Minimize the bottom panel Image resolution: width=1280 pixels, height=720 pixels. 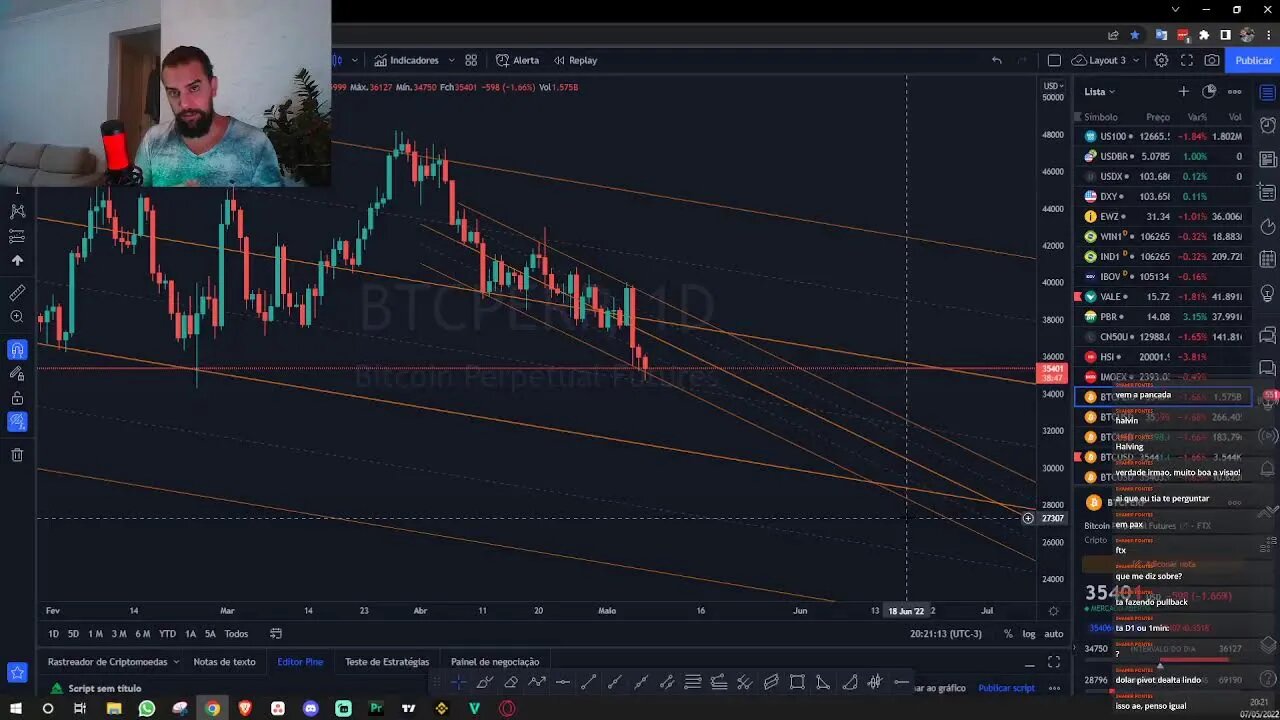pyautogui.click(x=1029, y=663)
